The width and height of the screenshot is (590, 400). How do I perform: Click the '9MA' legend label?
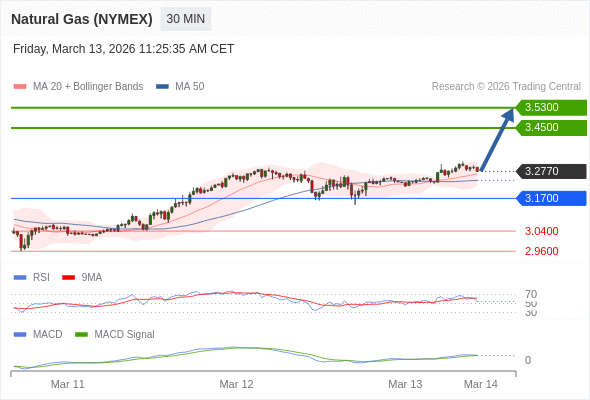click(92, 278)
